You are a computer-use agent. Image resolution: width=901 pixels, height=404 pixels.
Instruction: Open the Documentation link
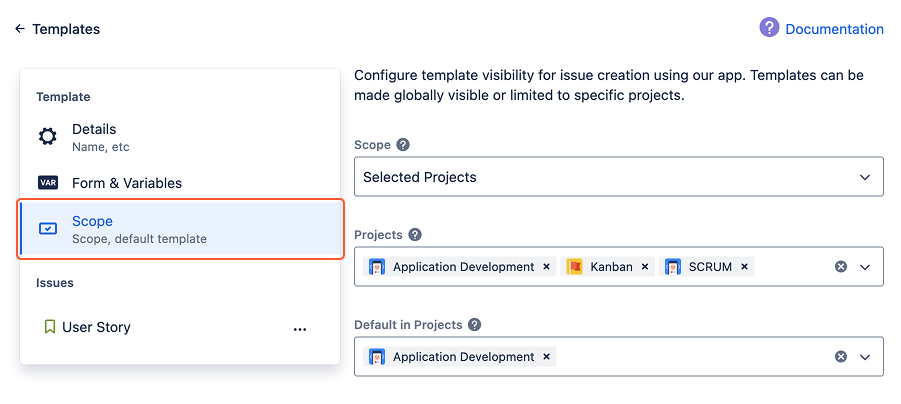click(x=834, y=29)
